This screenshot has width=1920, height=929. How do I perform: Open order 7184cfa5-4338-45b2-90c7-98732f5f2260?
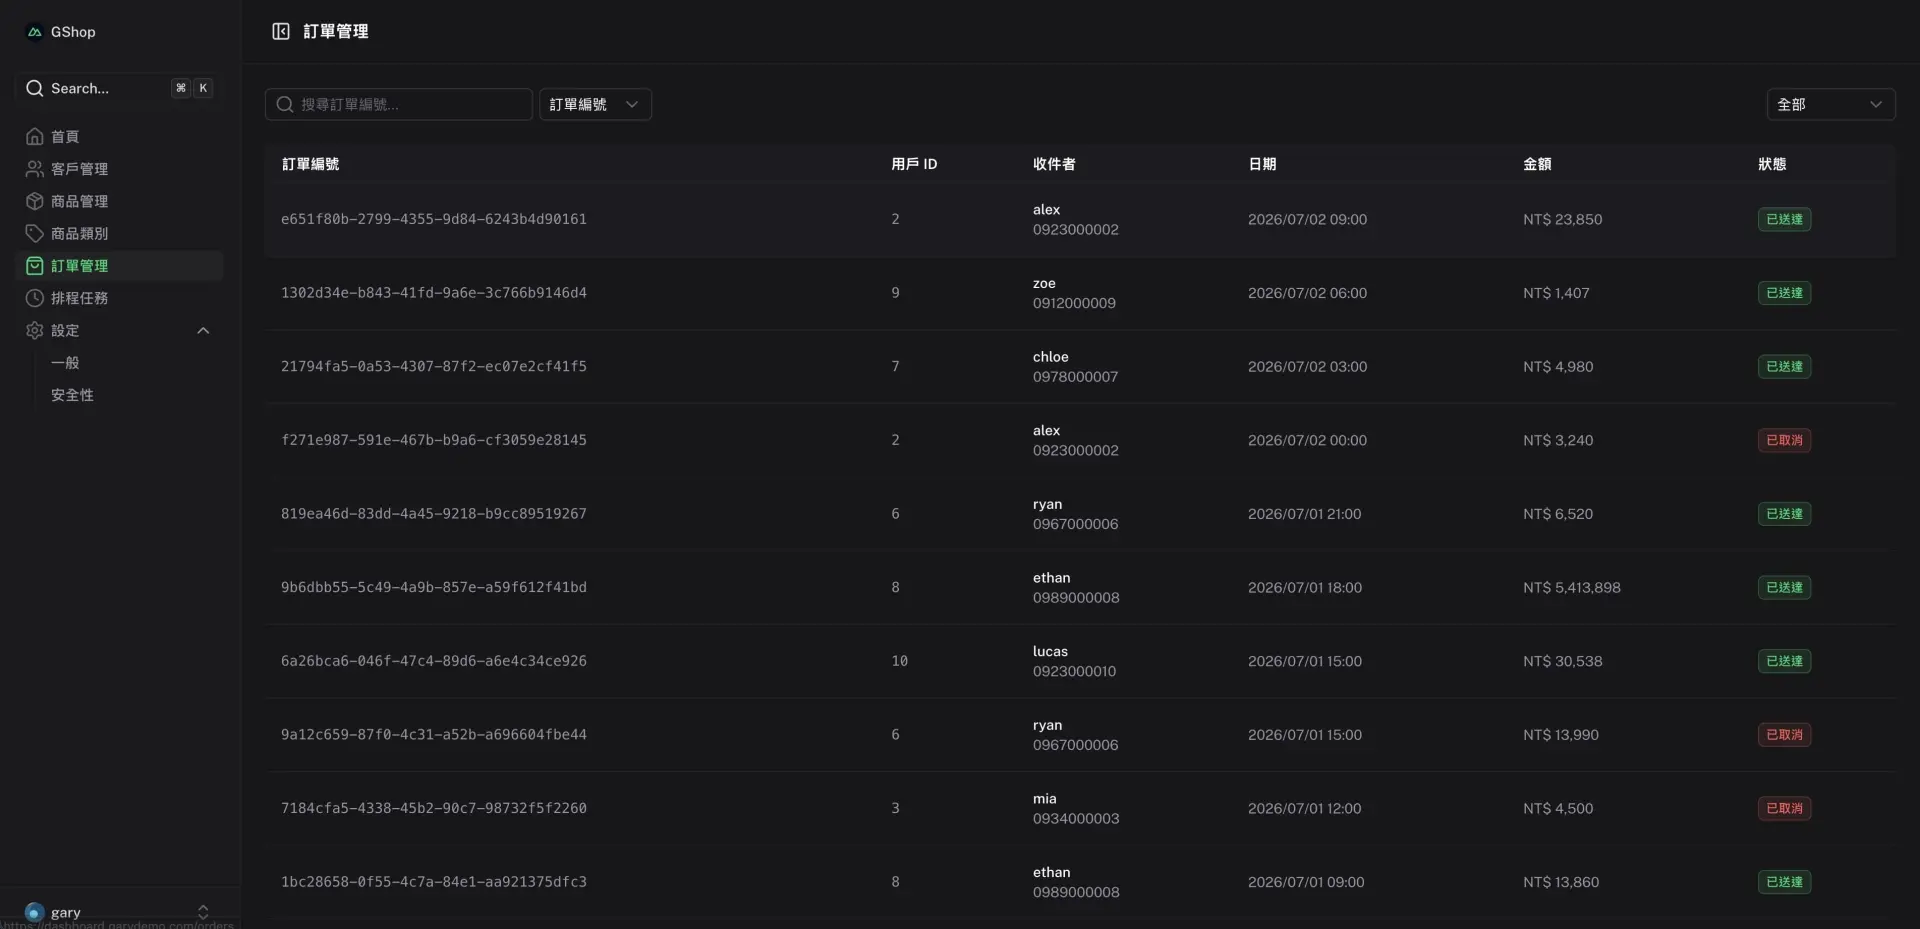coord(434,808)
